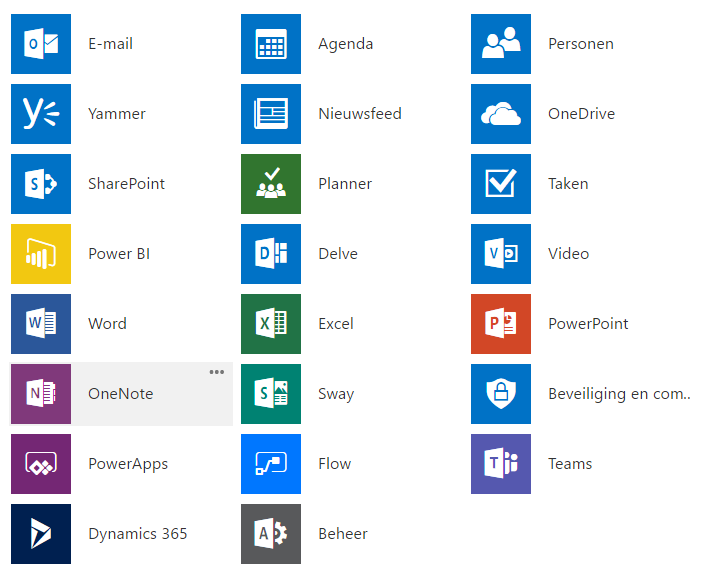Launch the PowerApps icon
Image resolution: width=704 pixels, height=582 pixels.
pyautogui.click(x=41, y=464)
